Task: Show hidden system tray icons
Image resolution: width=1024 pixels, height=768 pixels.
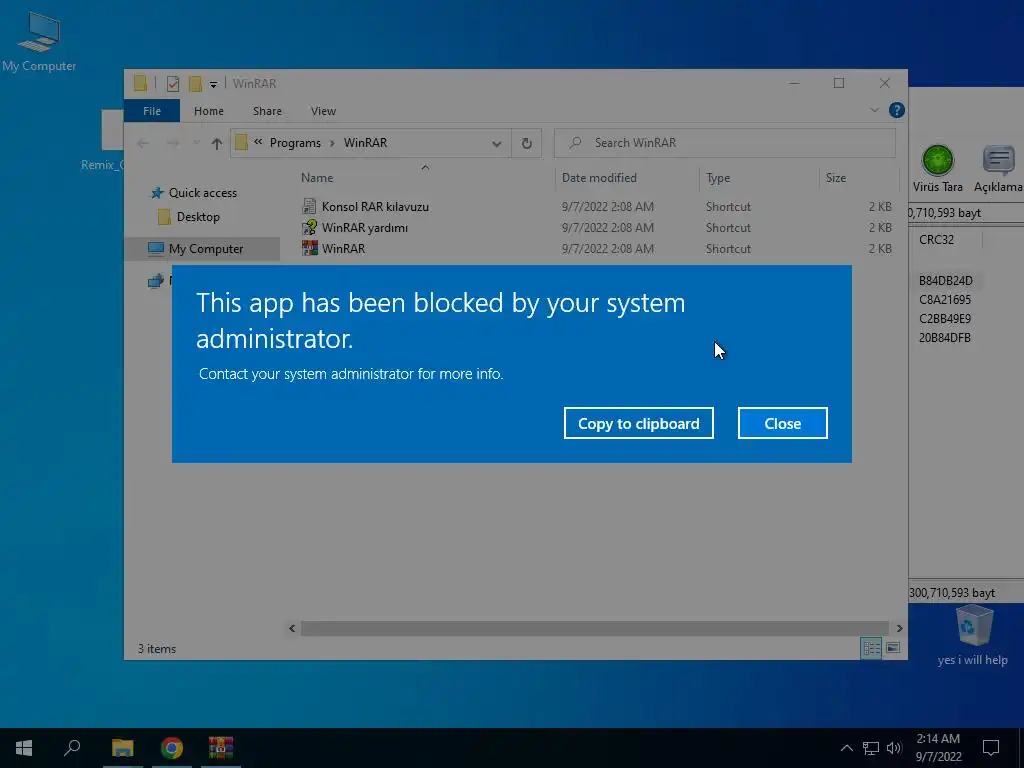Action: [846, 748]
